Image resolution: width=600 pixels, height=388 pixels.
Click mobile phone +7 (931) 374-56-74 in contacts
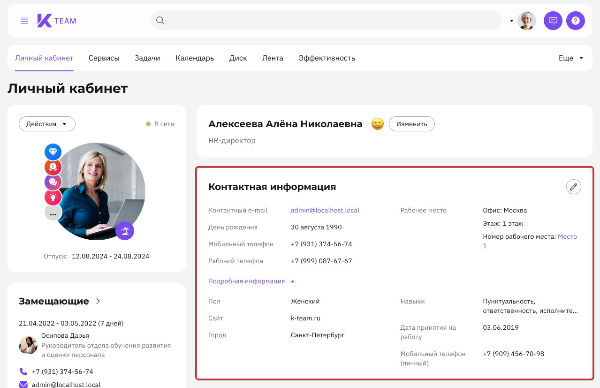[x=321, y=244]
